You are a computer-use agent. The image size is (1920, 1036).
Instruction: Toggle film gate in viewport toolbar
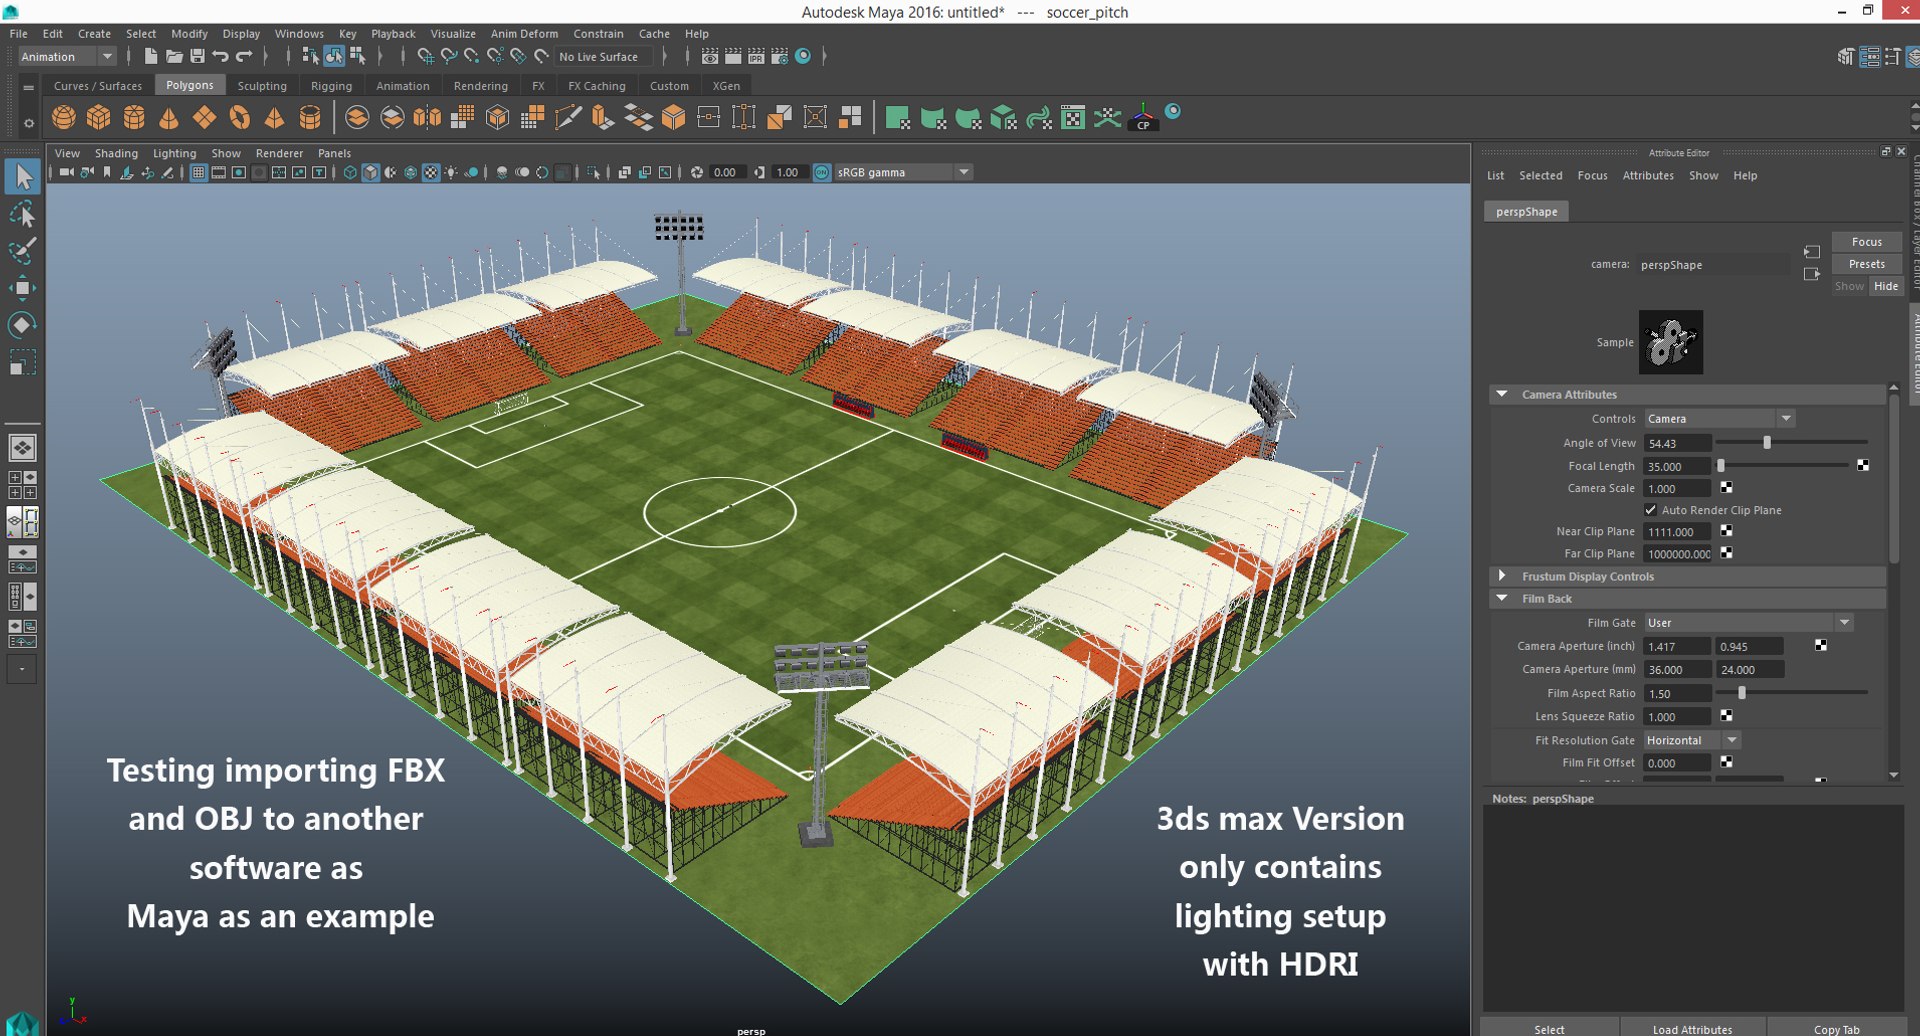(219, 173)
